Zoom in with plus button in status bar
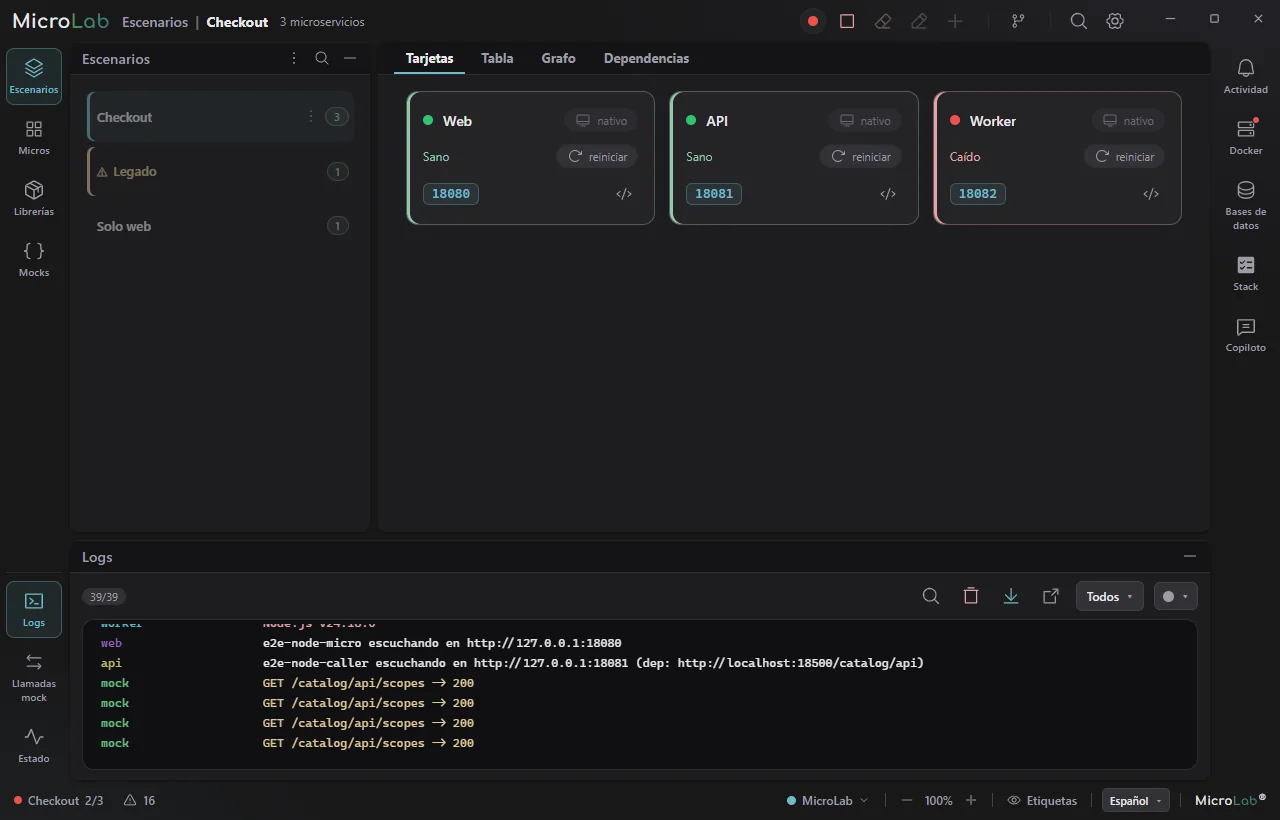This screenshot has width=1280, height=820. [971, 801]
